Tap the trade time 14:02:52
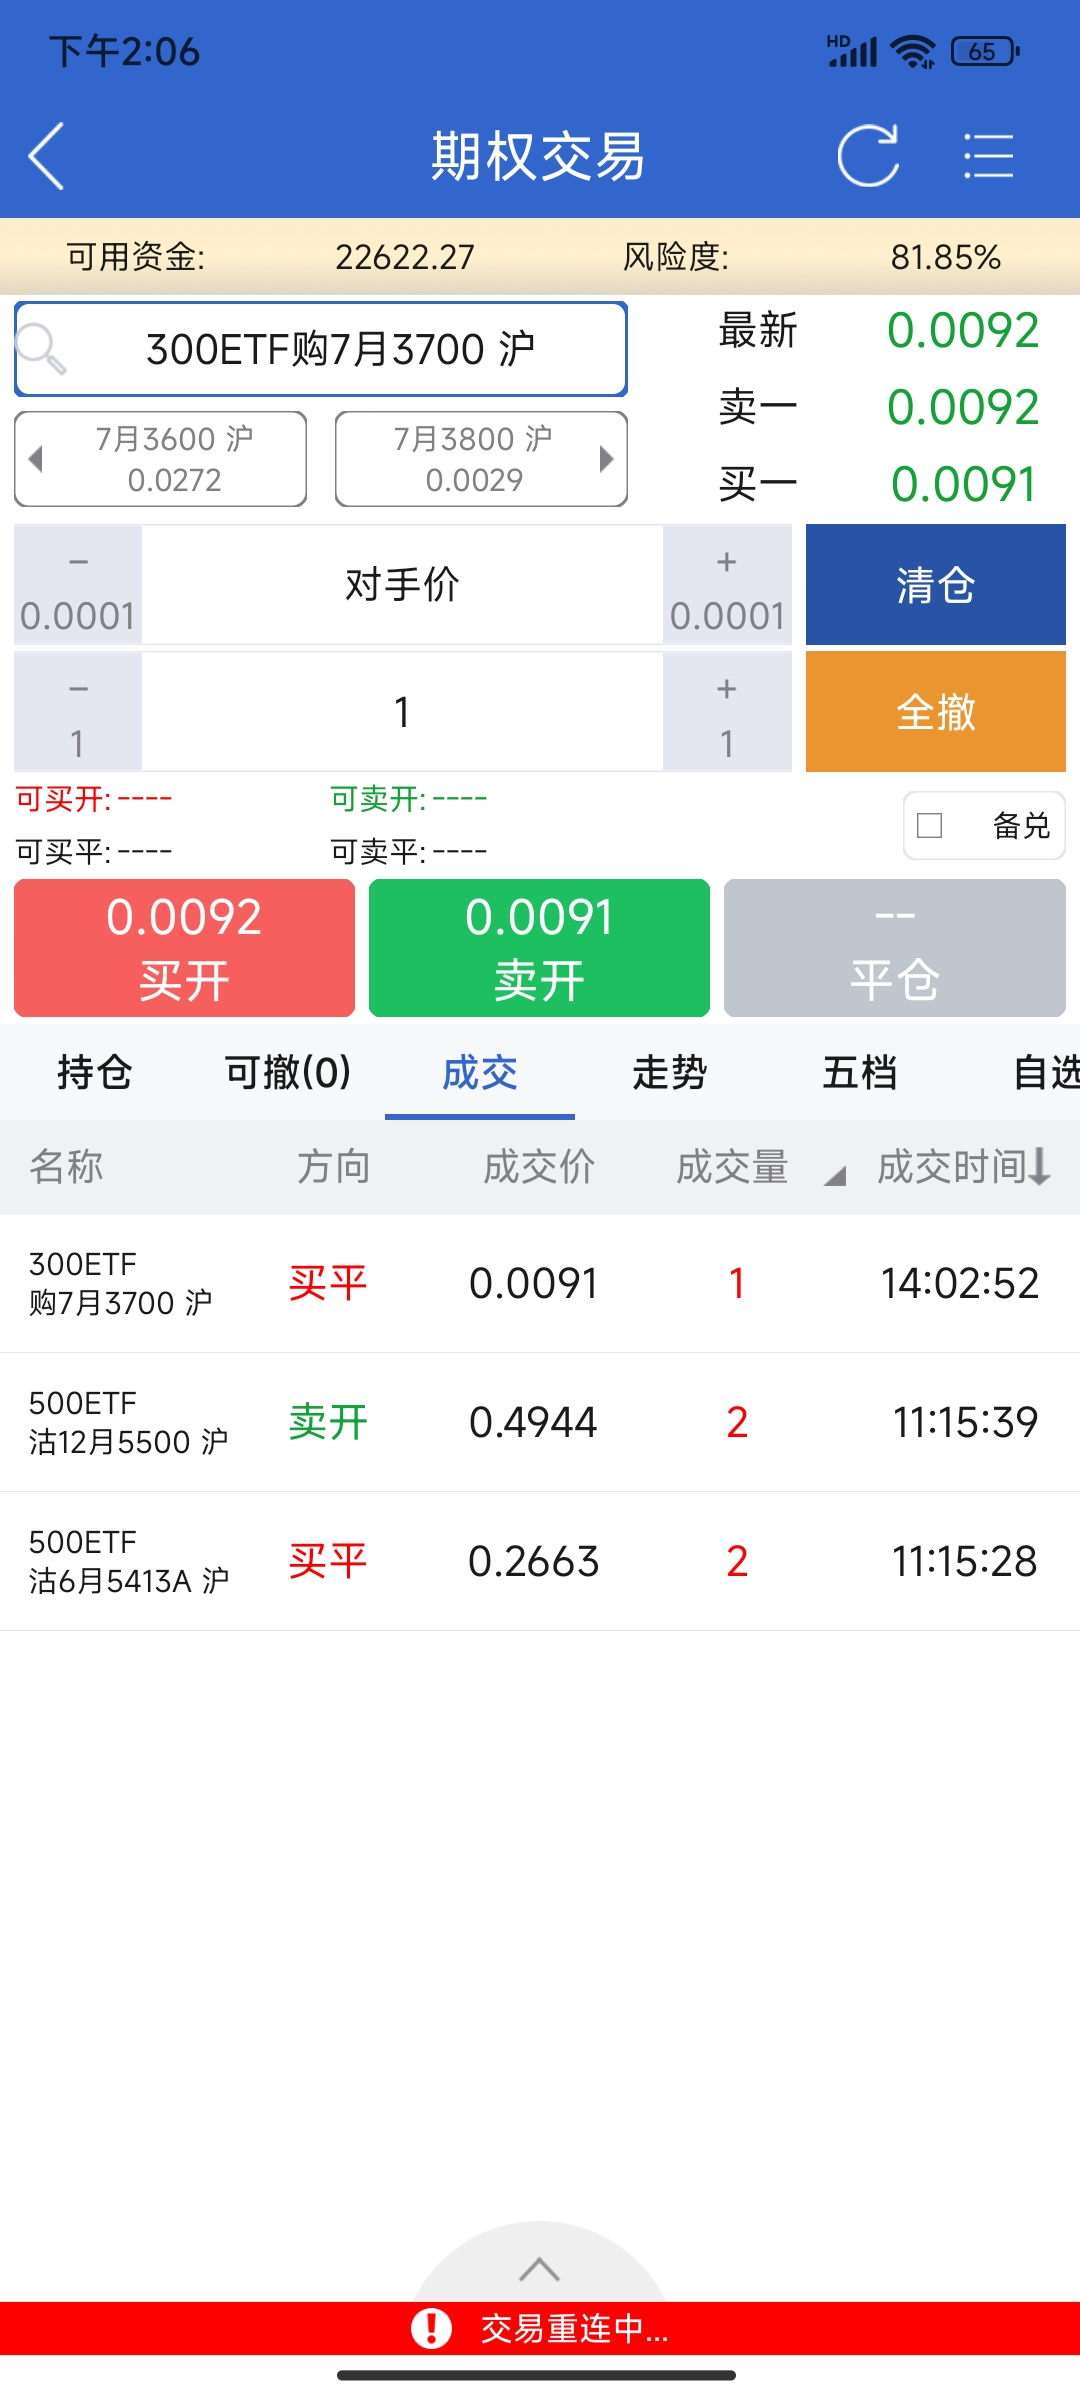1080x2400 pixels. (960, 1283)
